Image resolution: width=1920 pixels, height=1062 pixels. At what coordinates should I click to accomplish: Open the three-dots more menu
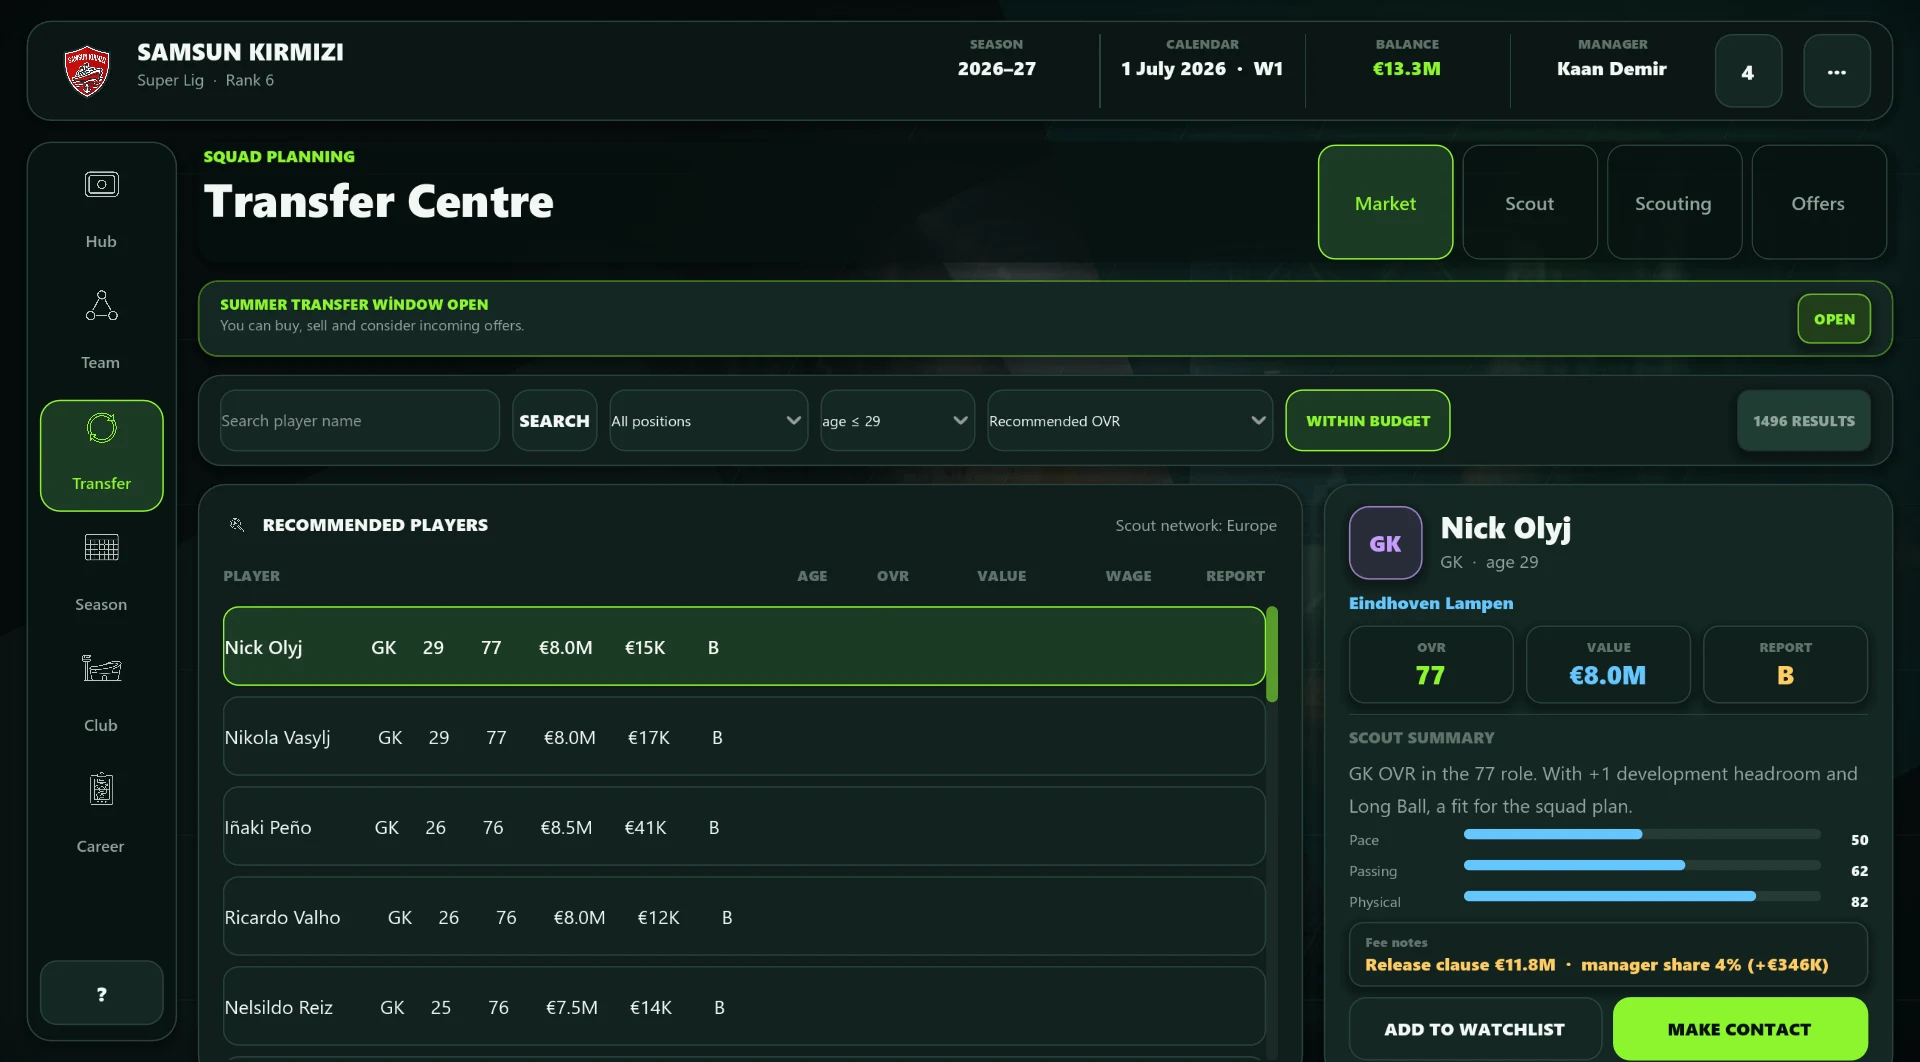1837,71
